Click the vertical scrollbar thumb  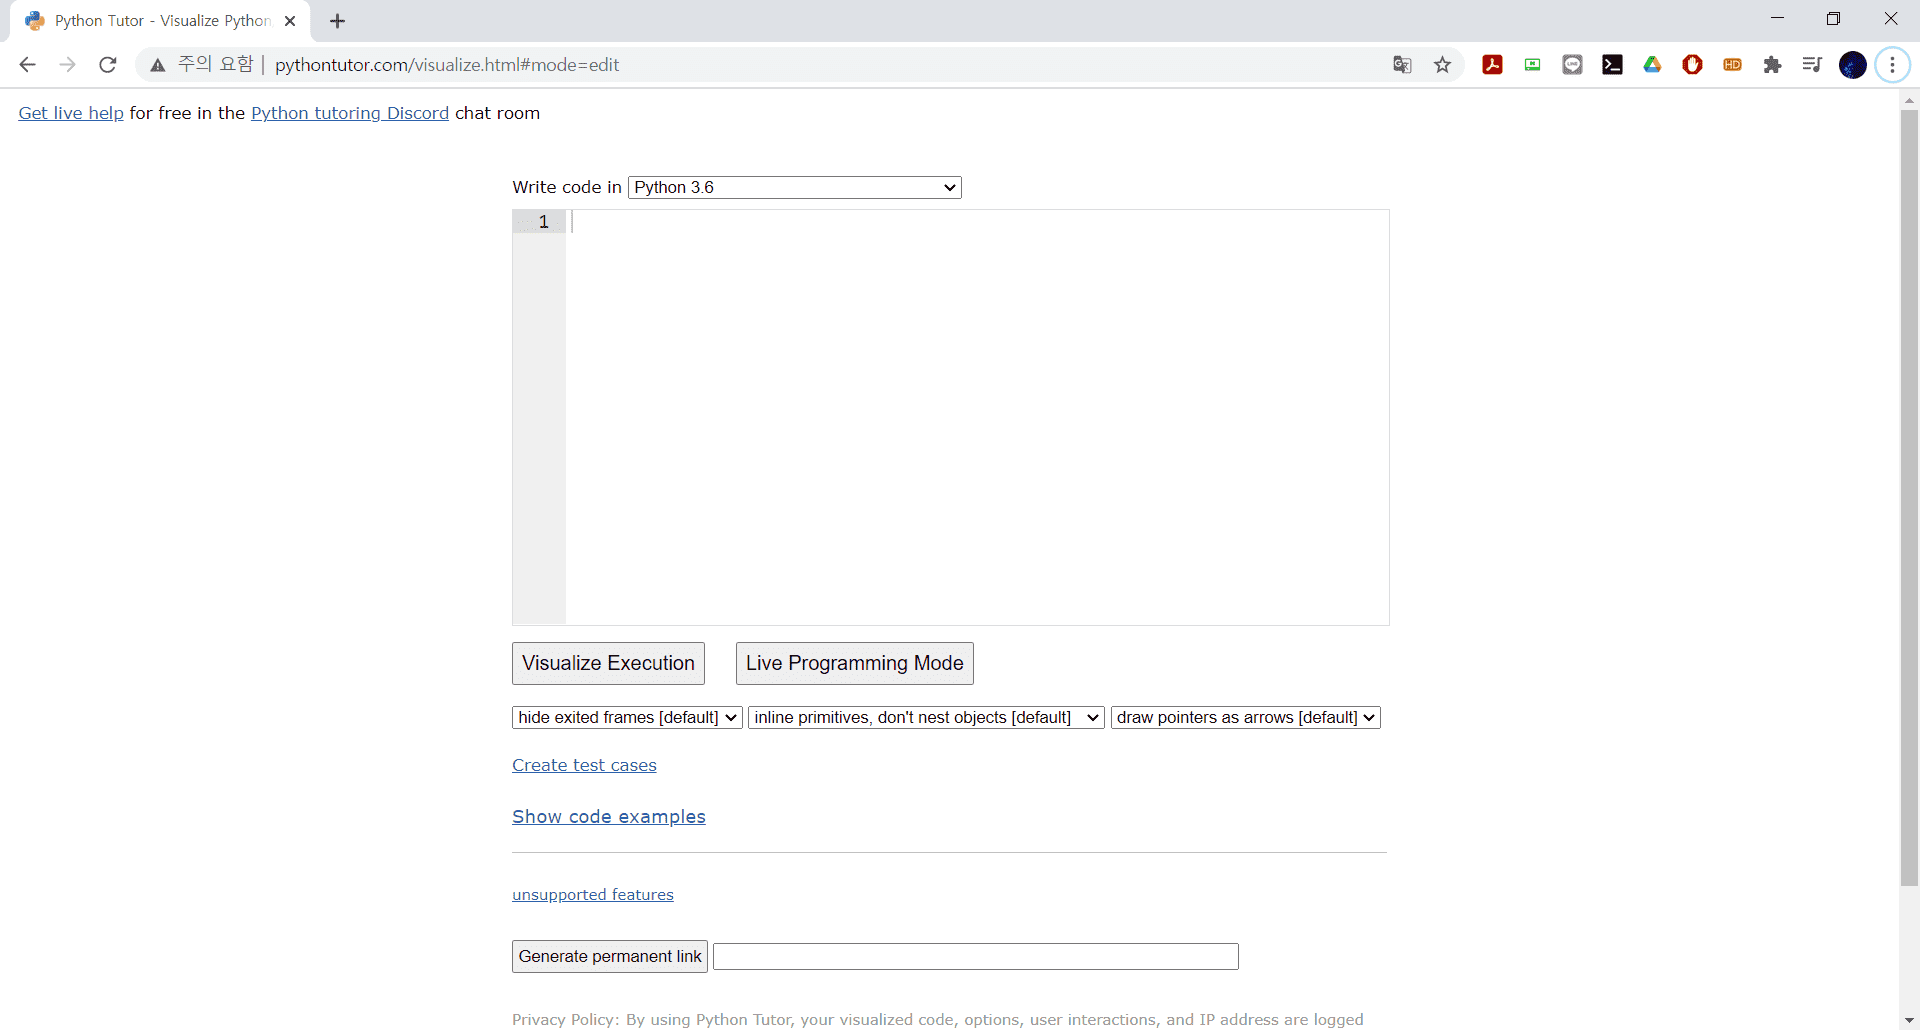tap(1909, 498)
